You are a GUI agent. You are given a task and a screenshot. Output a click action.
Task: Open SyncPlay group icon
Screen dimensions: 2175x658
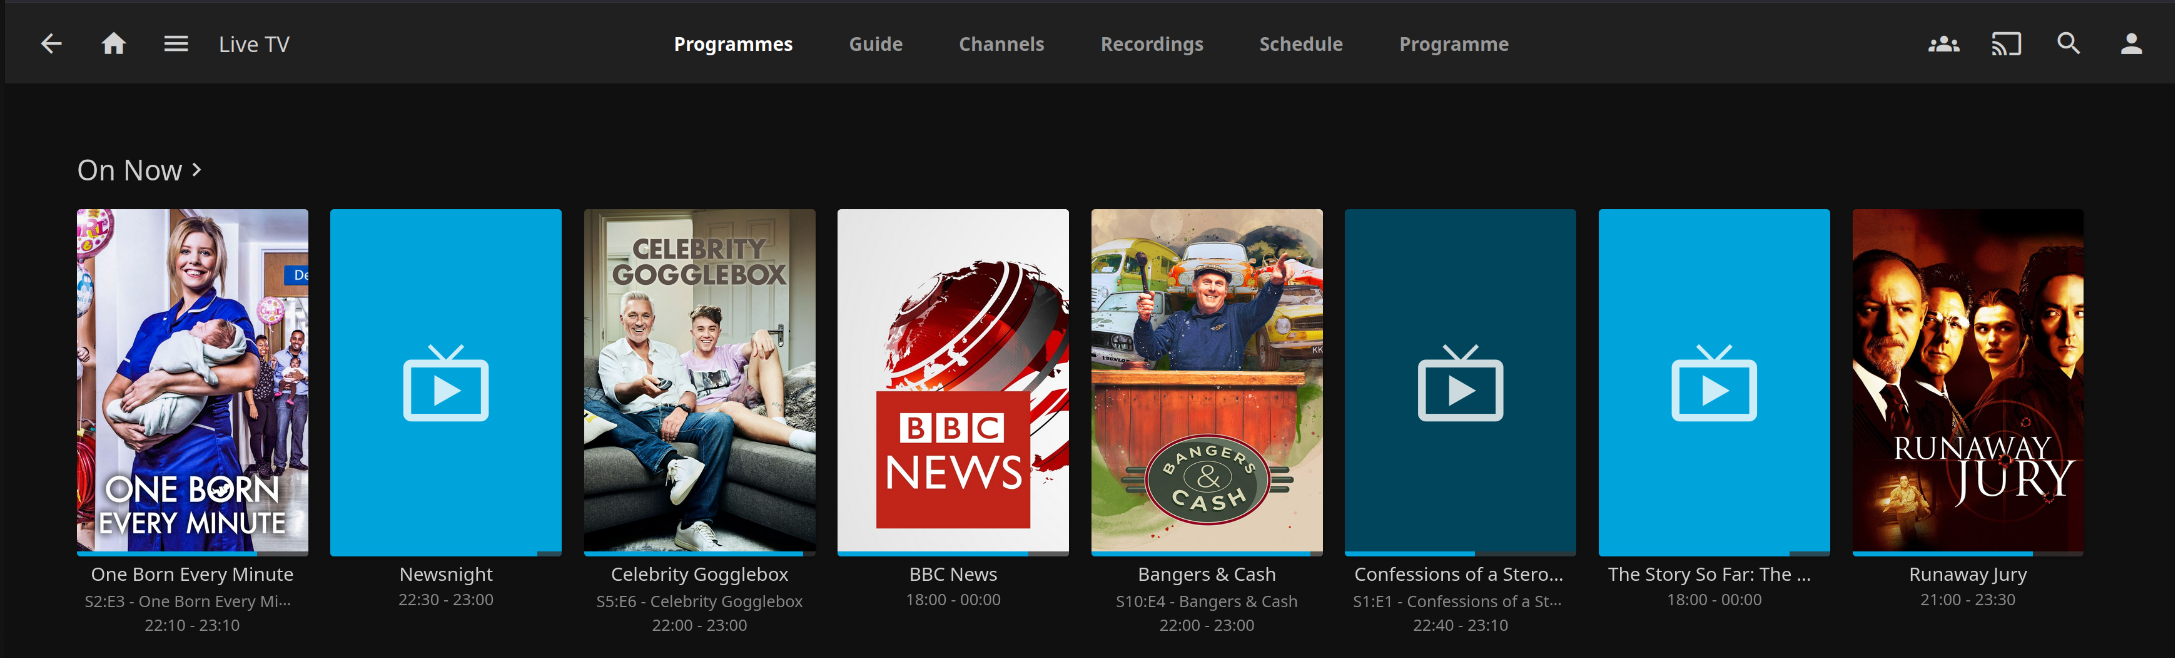(x=1943, y=44)
